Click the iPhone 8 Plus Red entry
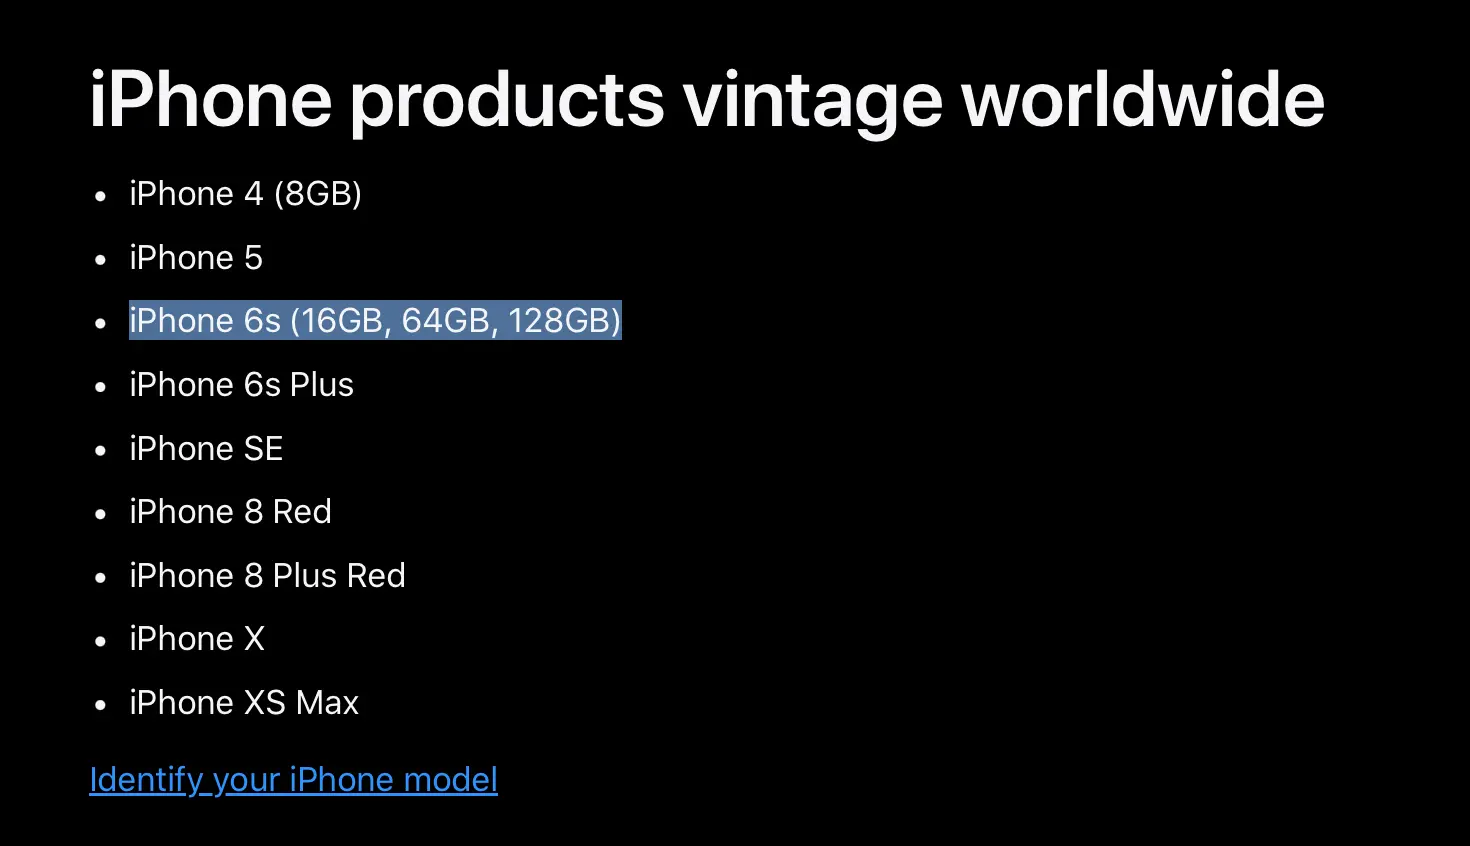 tap(267, 576)
